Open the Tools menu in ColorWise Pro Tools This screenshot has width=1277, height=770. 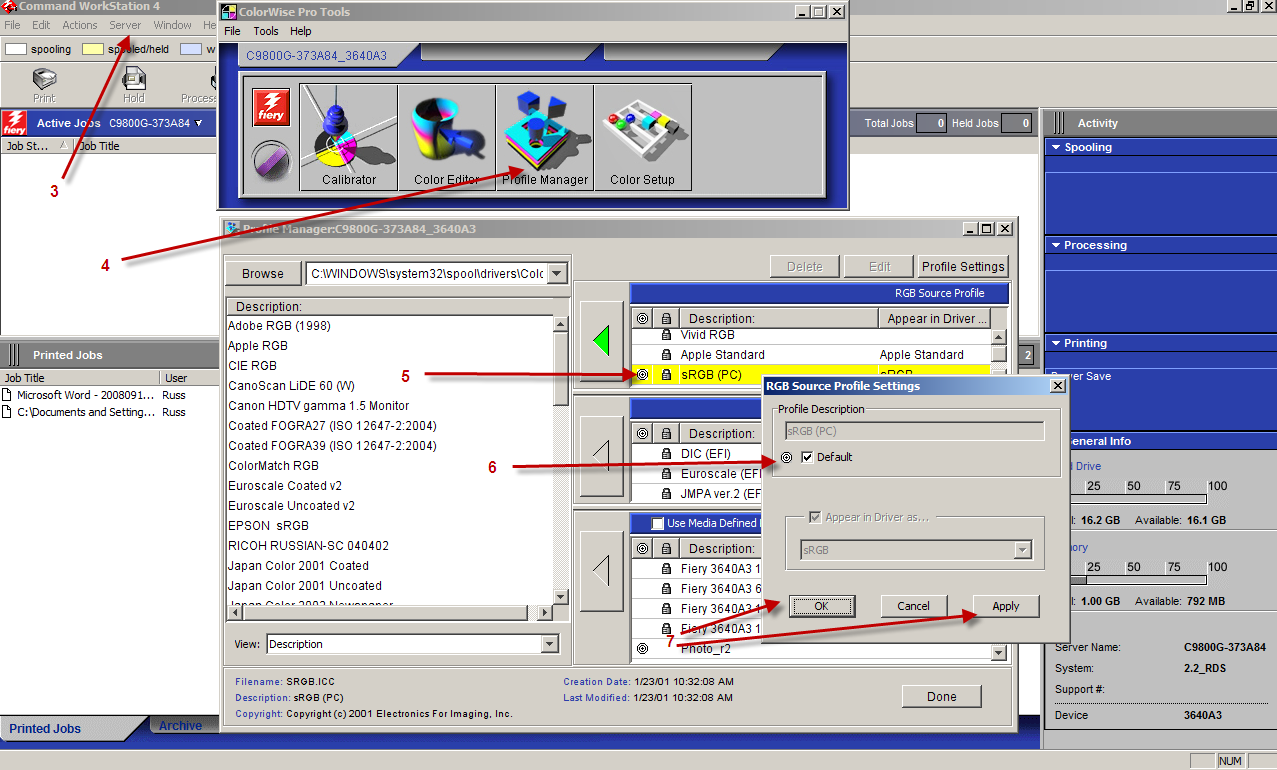tap(266, 31)
